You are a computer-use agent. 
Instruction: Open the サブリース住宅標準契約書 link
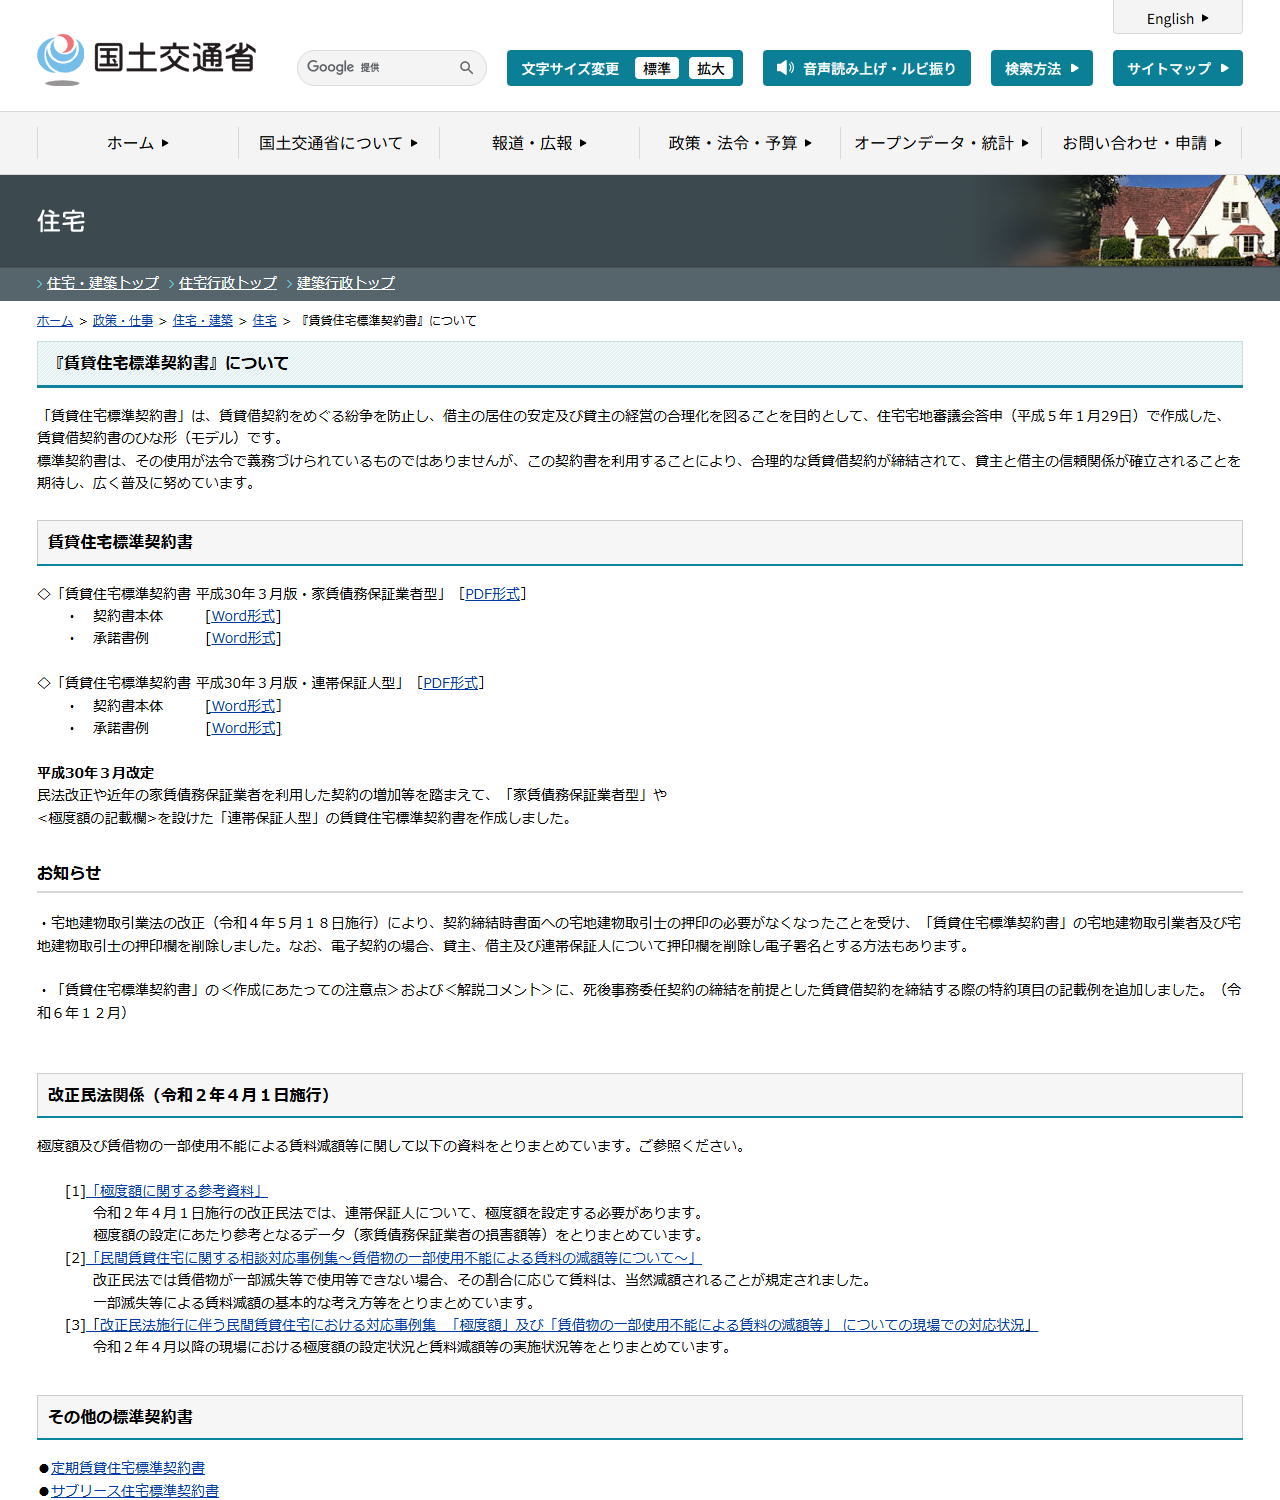point(135,1491)
